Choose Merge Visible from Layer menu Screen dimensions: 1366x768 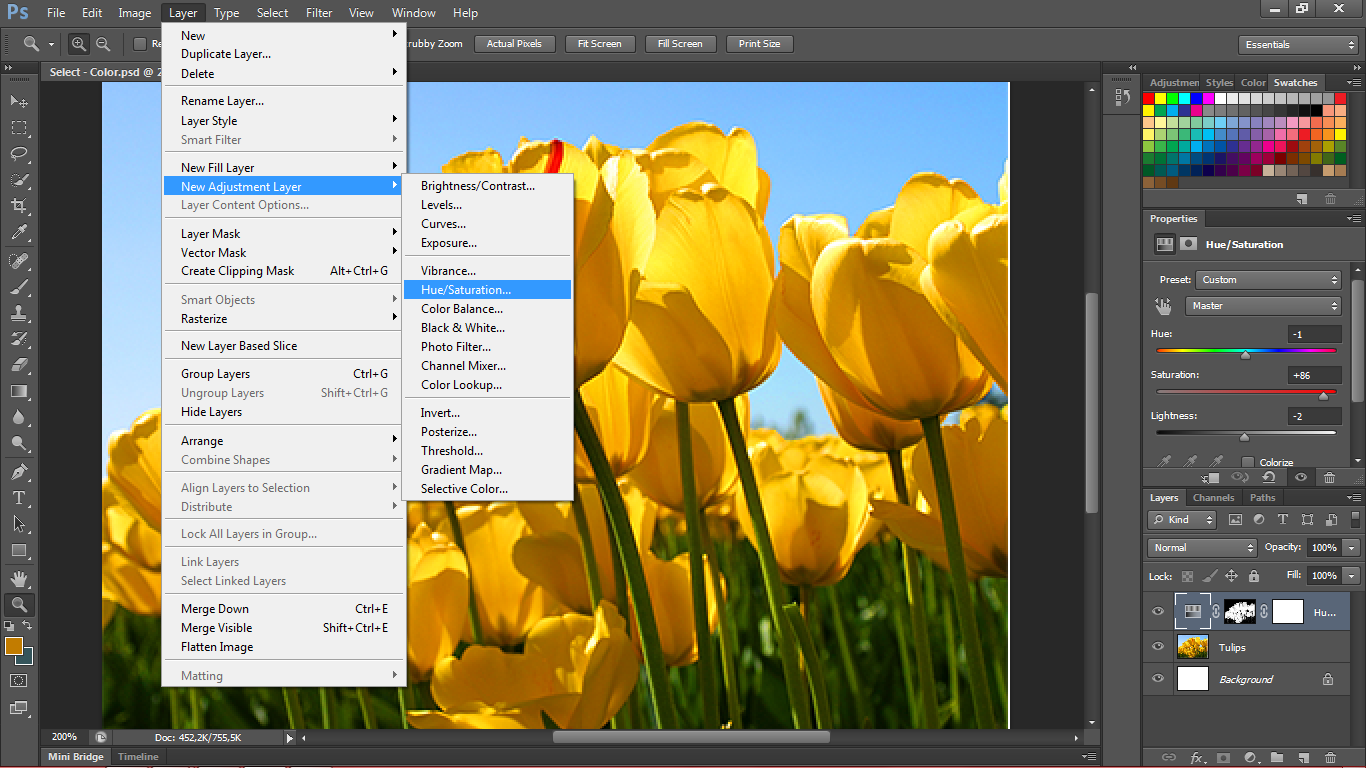pyautogui.click(x=285, y=628)
